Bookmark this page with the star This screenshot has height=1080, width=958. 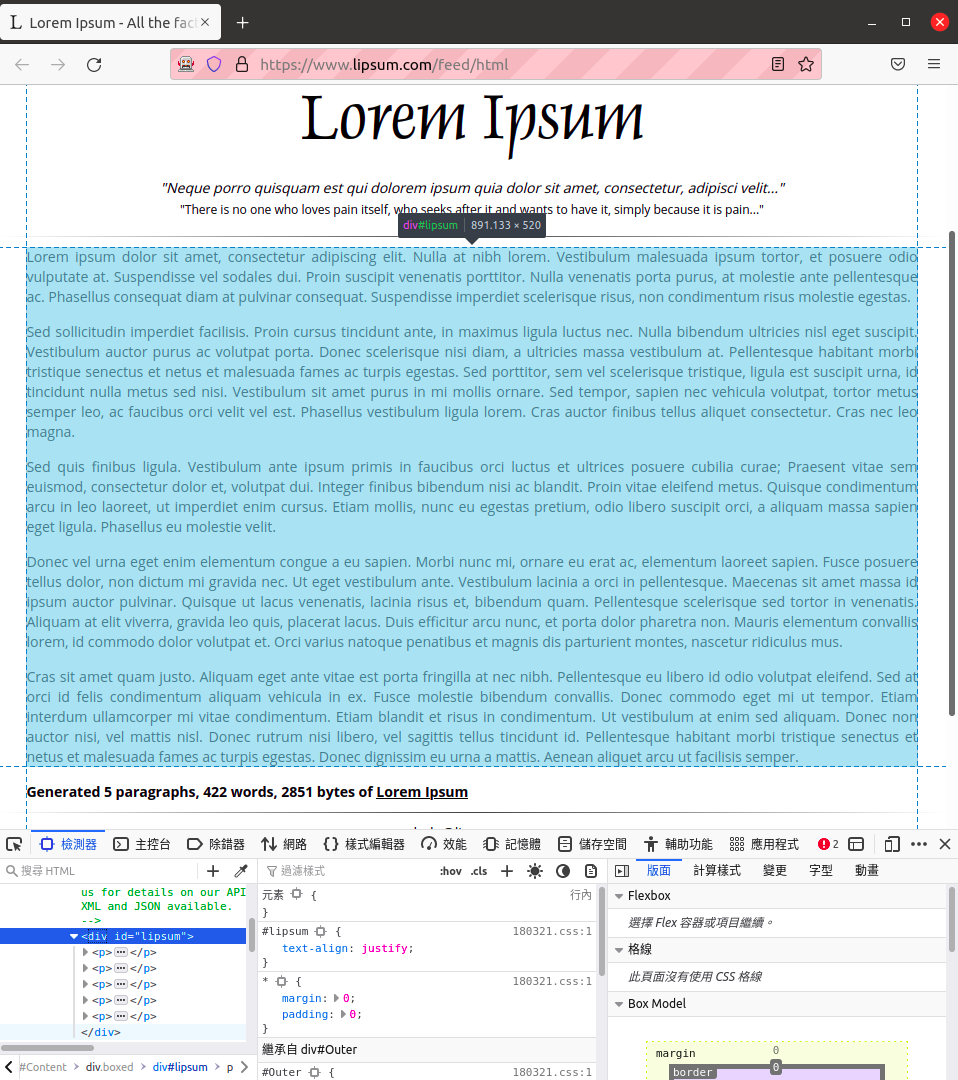(806, 64)
